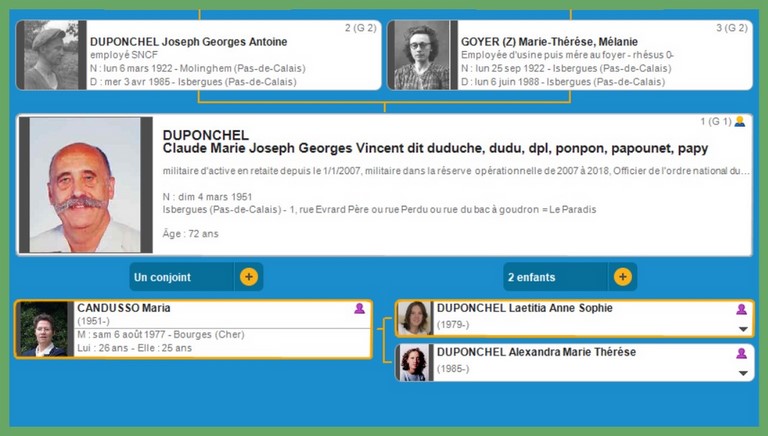
Task: Click the large portrait of Claude DUPONCHEL
Action: (x=85, y=185)
